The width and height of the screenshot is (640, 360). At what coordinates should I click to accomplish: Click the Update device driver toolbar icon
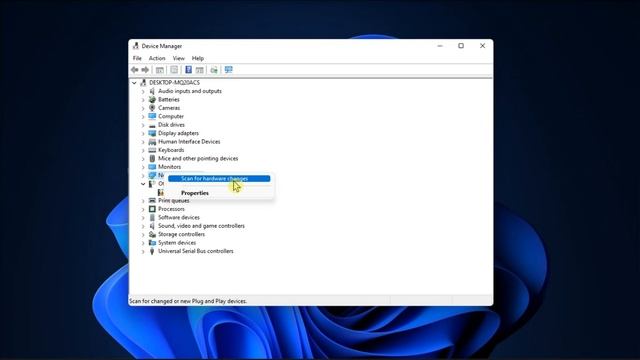point(214,70)
